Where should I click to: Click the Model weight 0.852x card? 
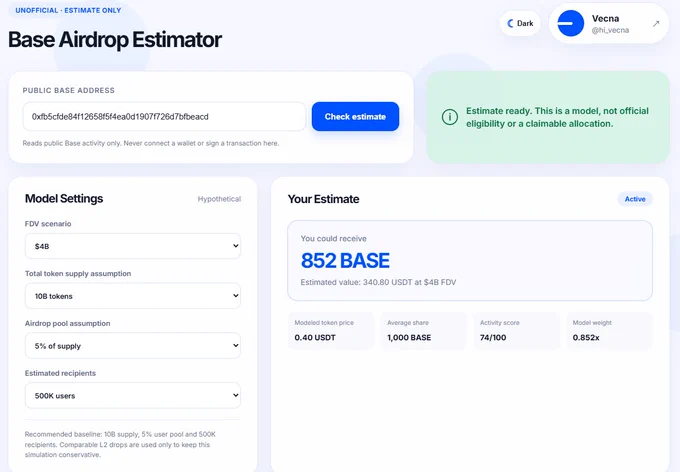pyautogui.click(x=609, y=331)
